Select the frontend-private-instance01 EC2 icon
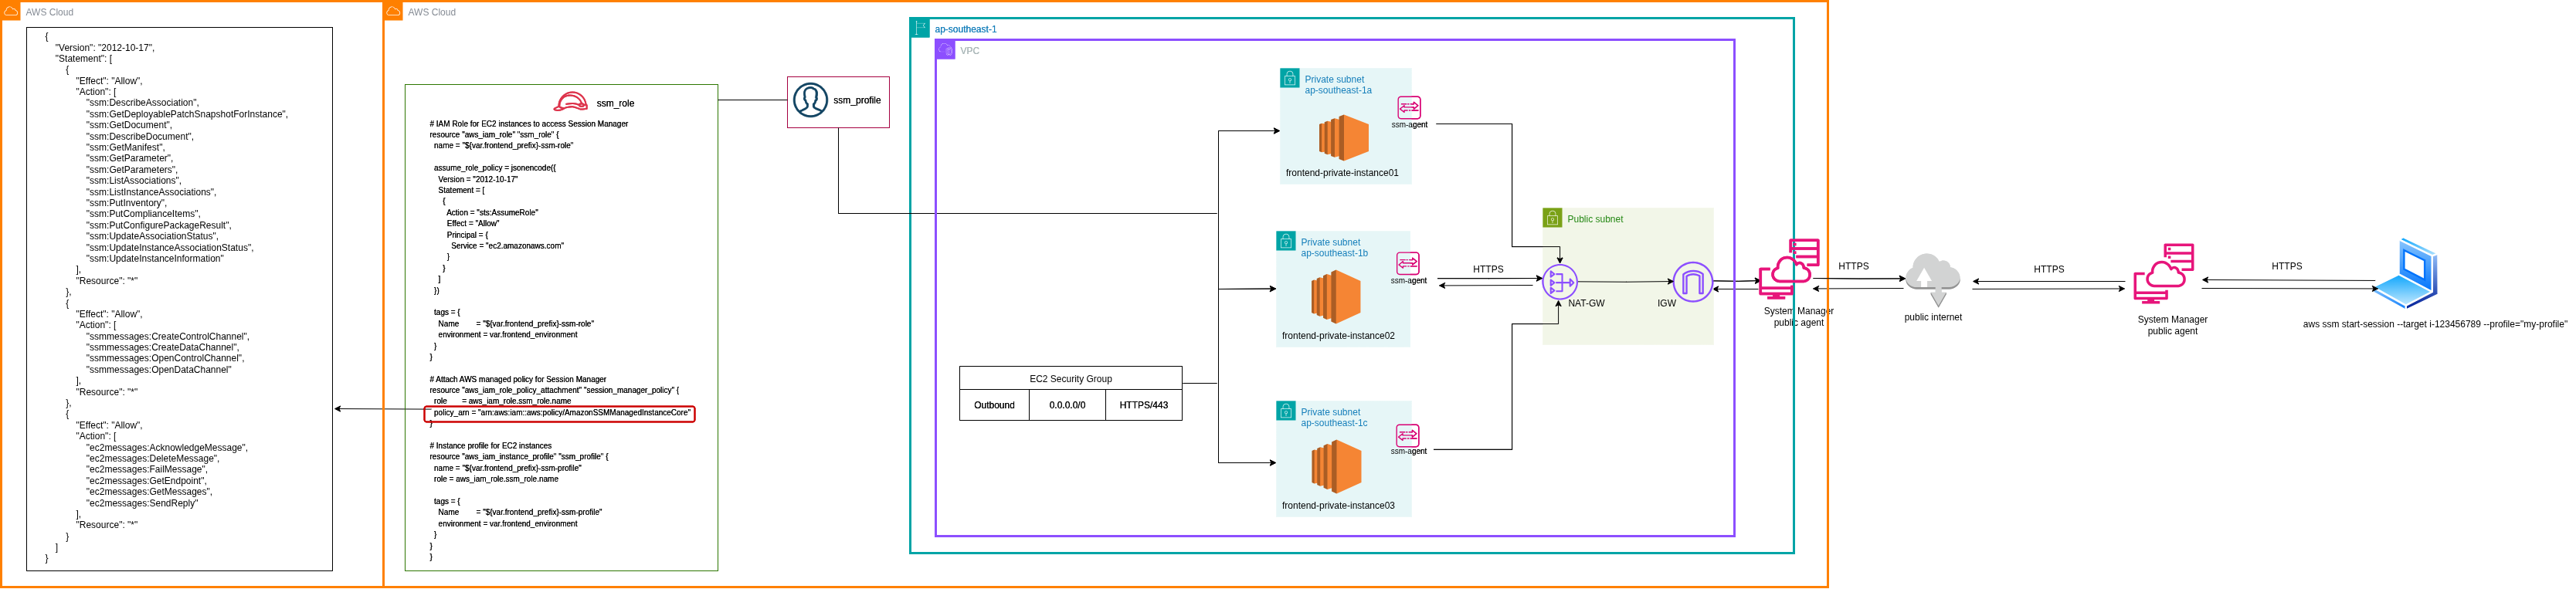 pyautogui.click(x=1343, y=138)
